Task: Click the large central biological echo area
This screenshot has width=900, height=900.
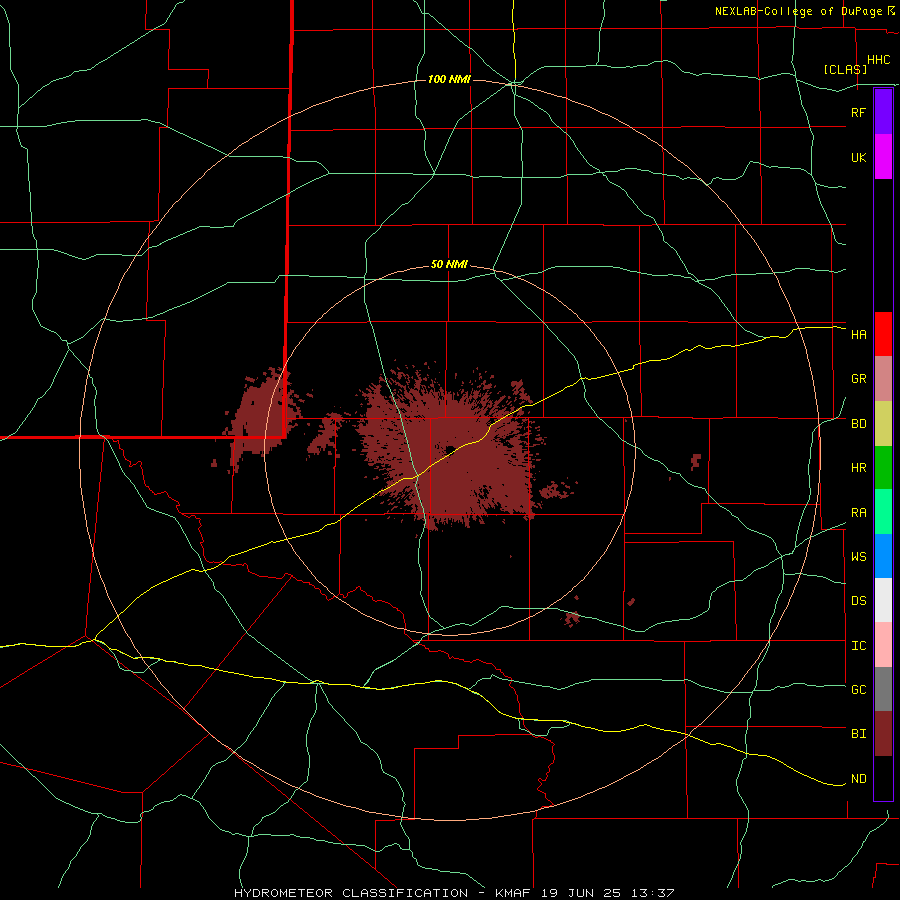Action: 453,448
